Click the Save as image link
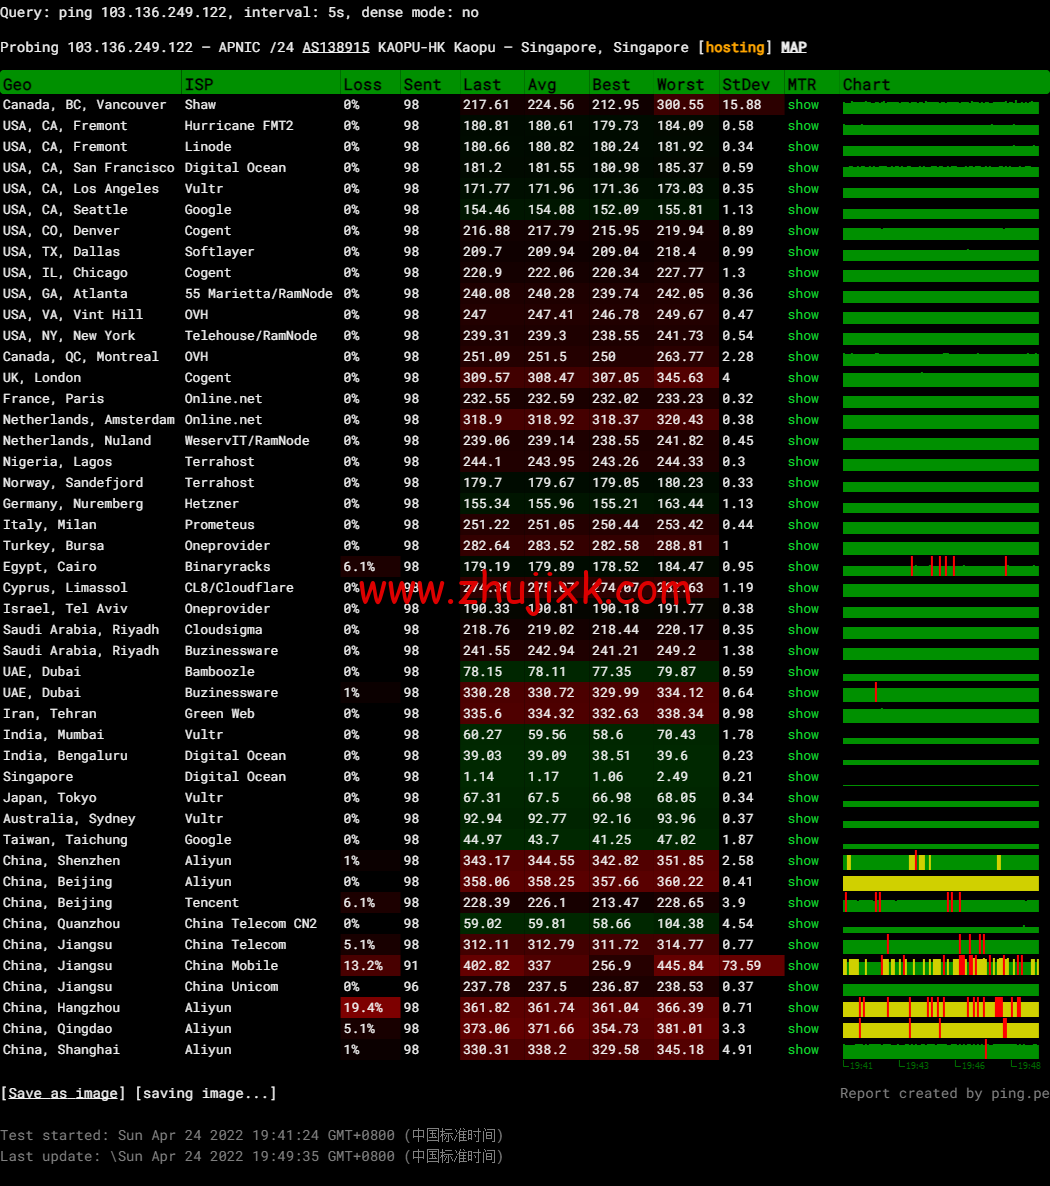 (x=63, y=1093)
